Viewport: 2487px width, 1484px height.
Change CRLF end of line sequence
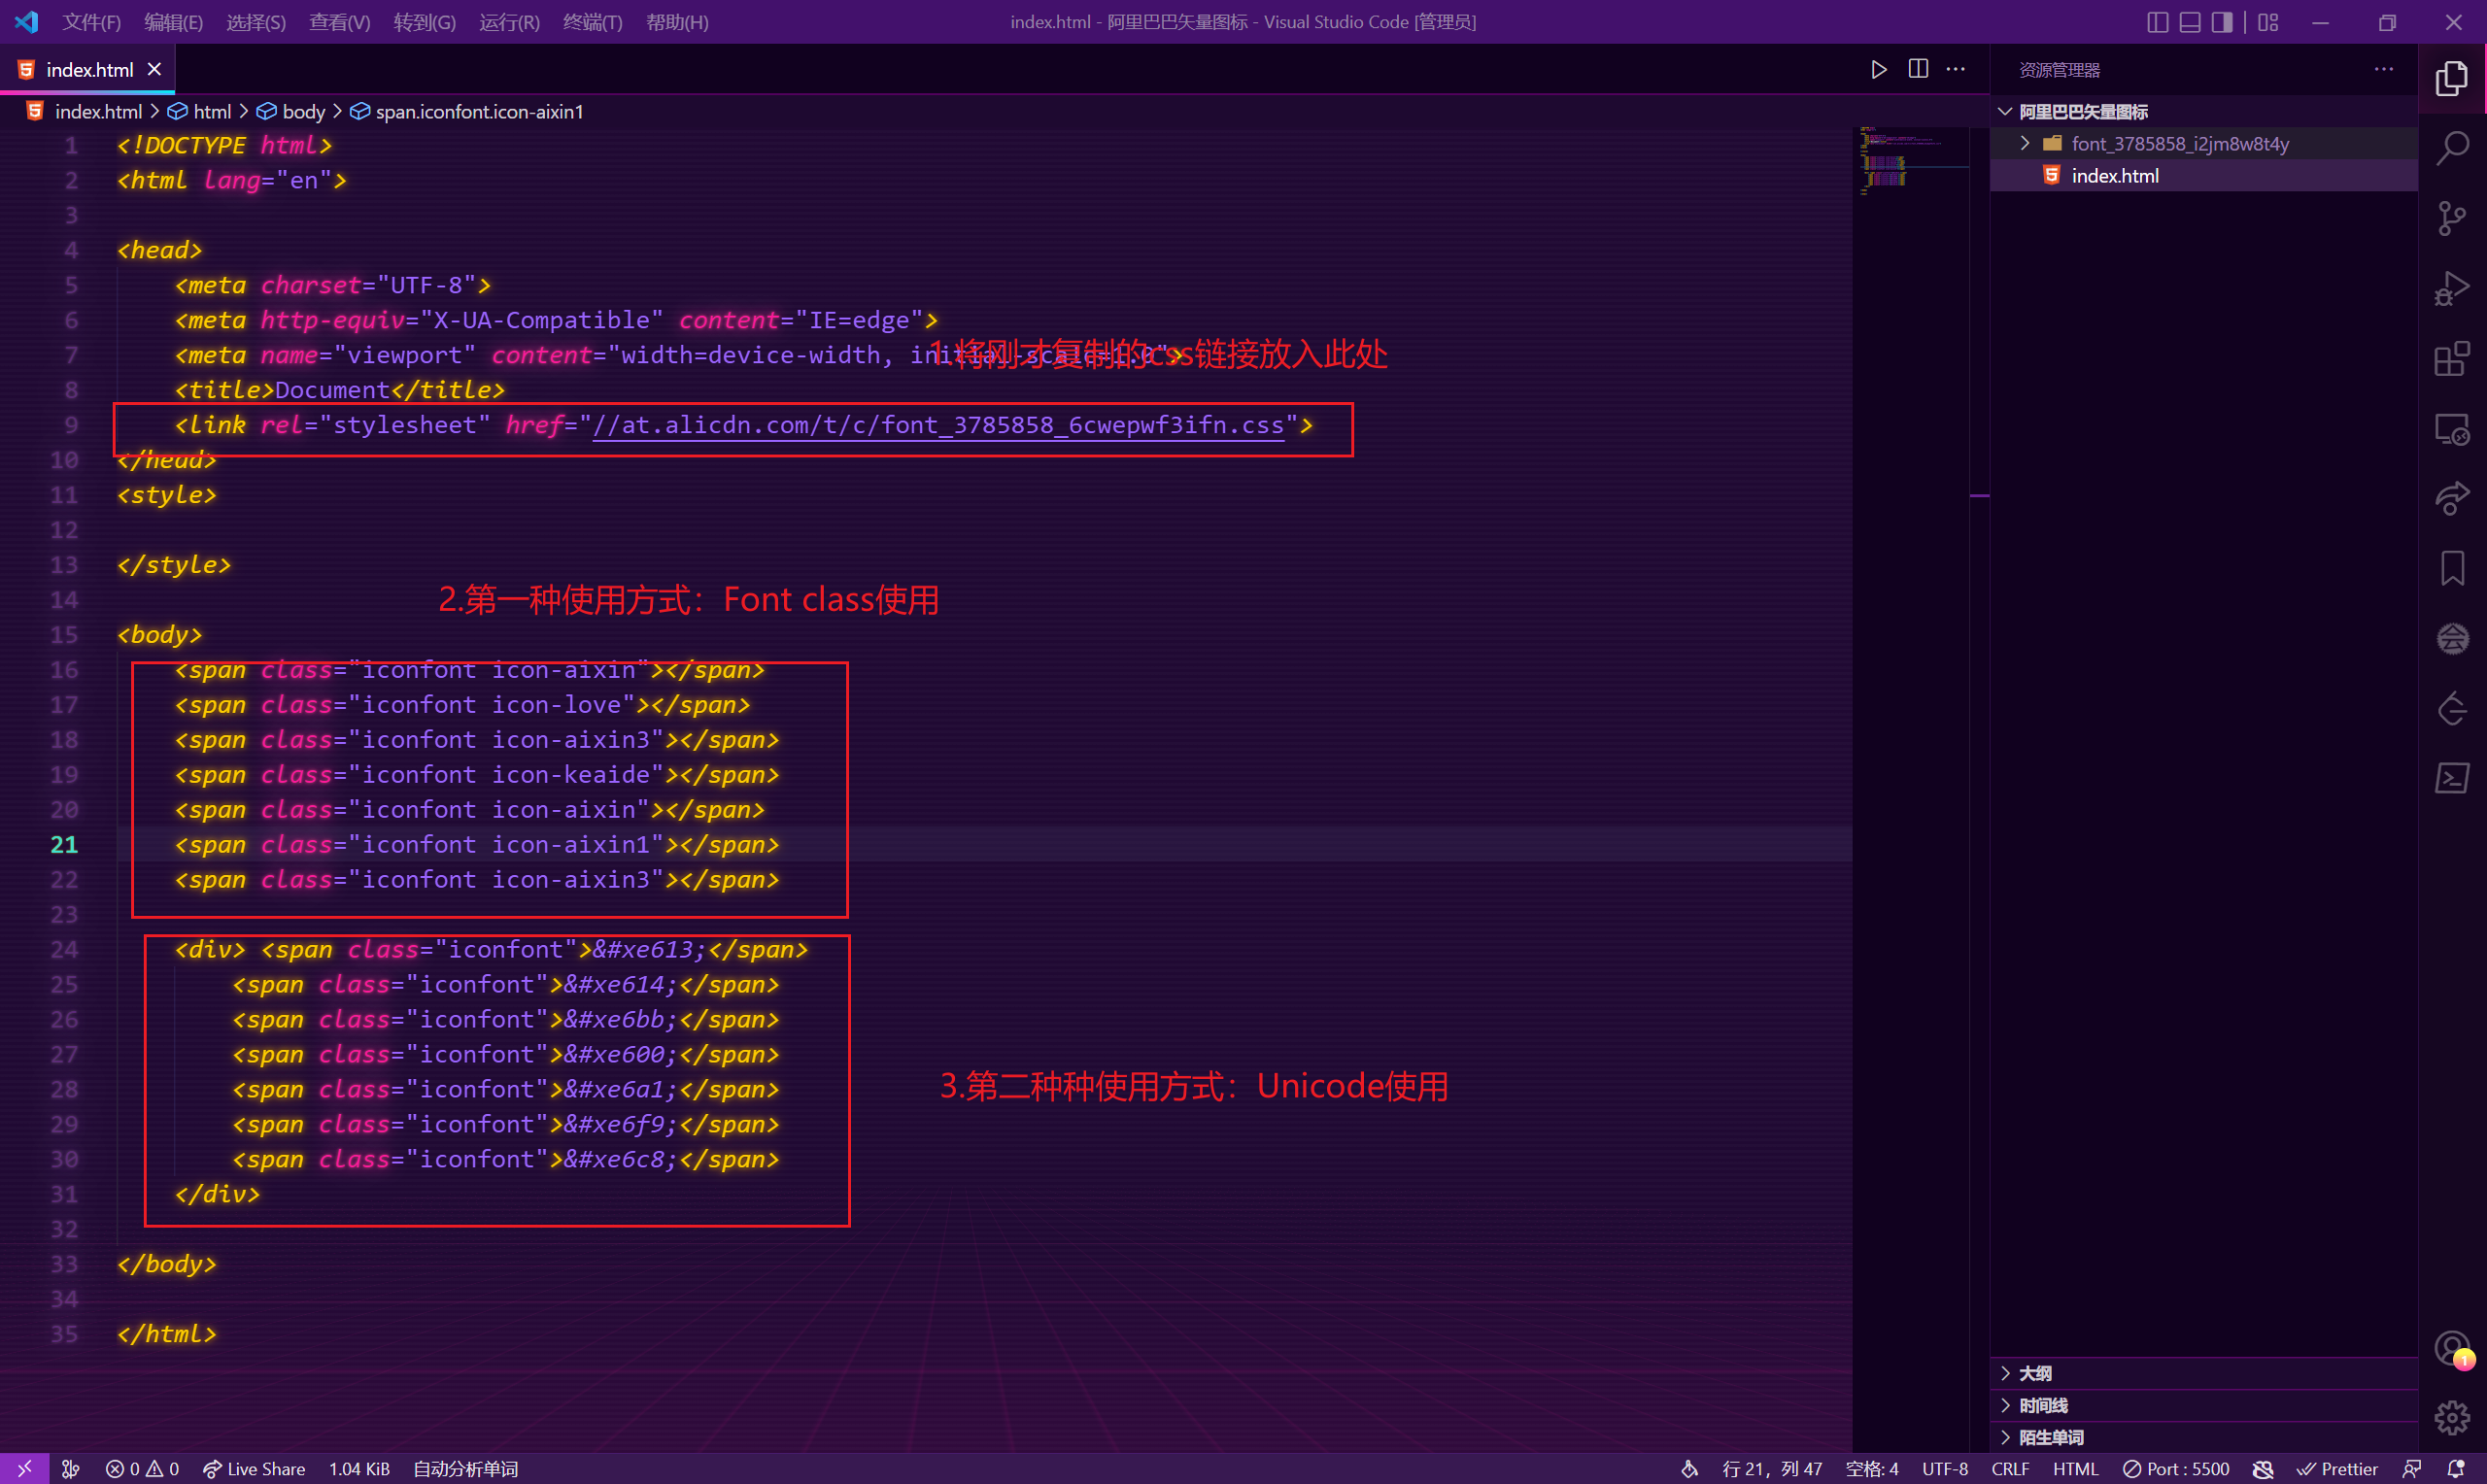pos(2009,1468)
